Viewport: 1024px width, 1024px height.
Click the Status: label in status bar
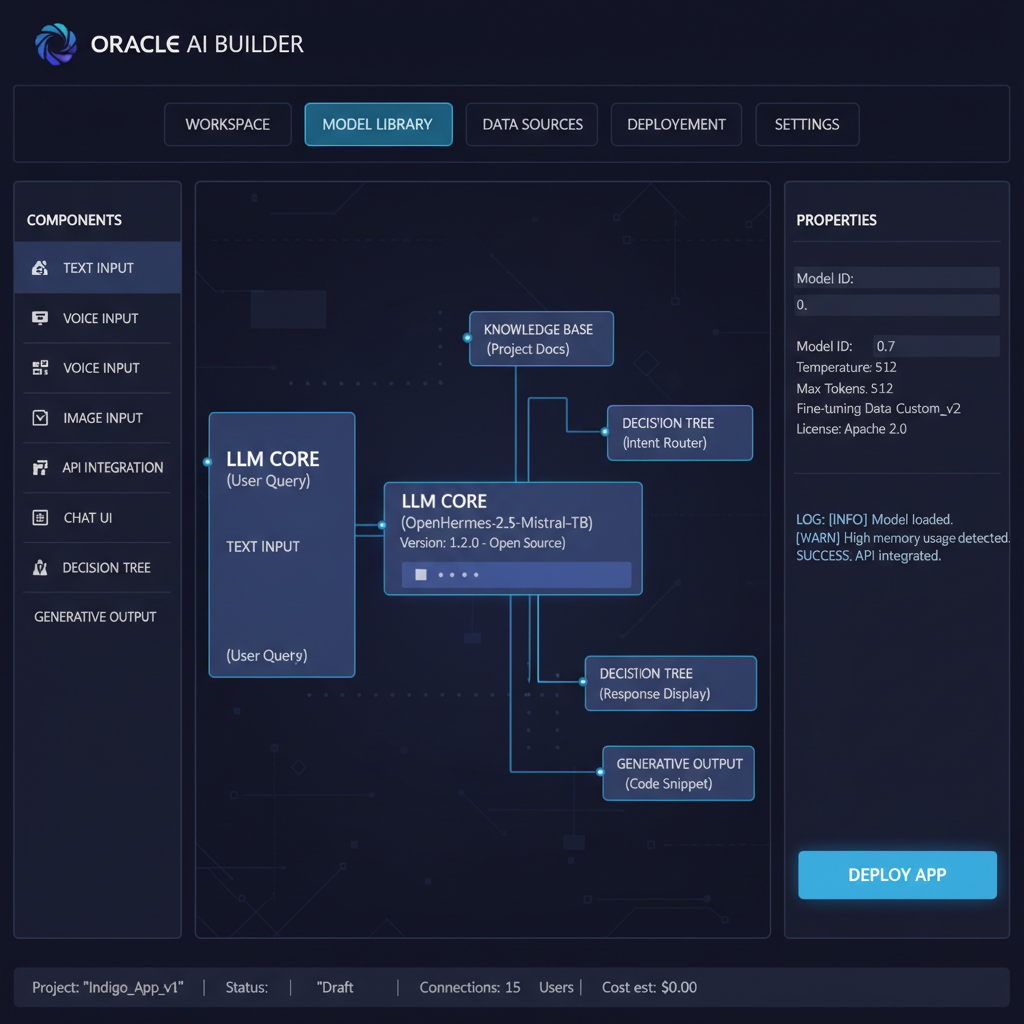[247, 987]
